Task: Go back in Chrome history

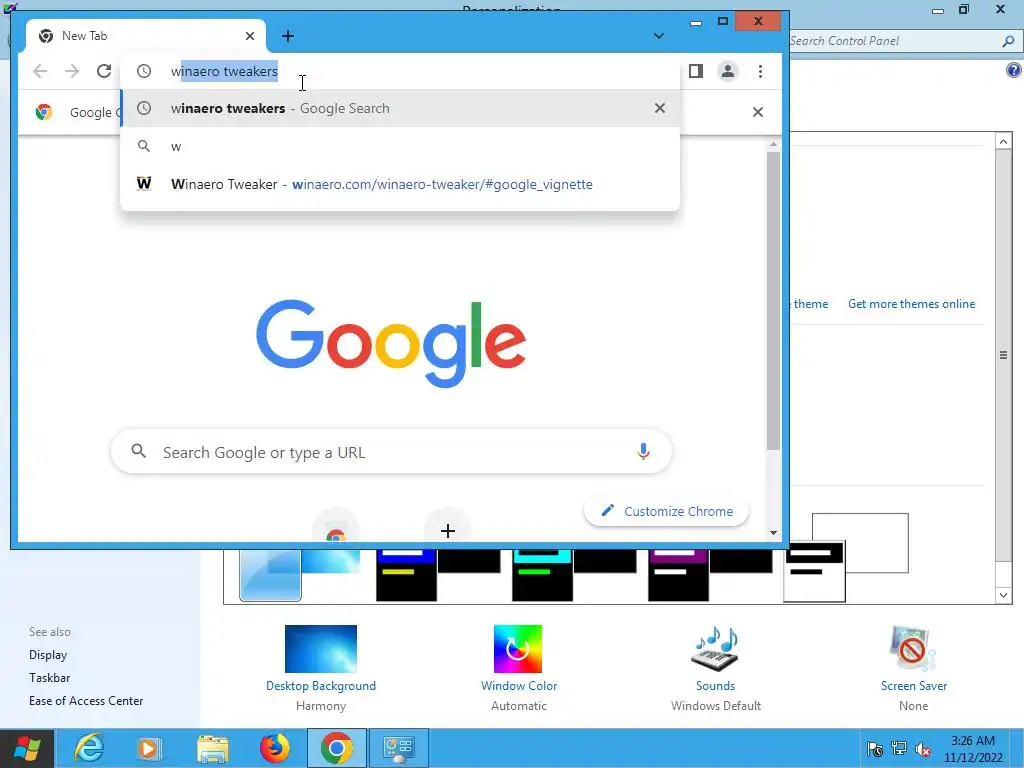Action: tap(40, 71)
